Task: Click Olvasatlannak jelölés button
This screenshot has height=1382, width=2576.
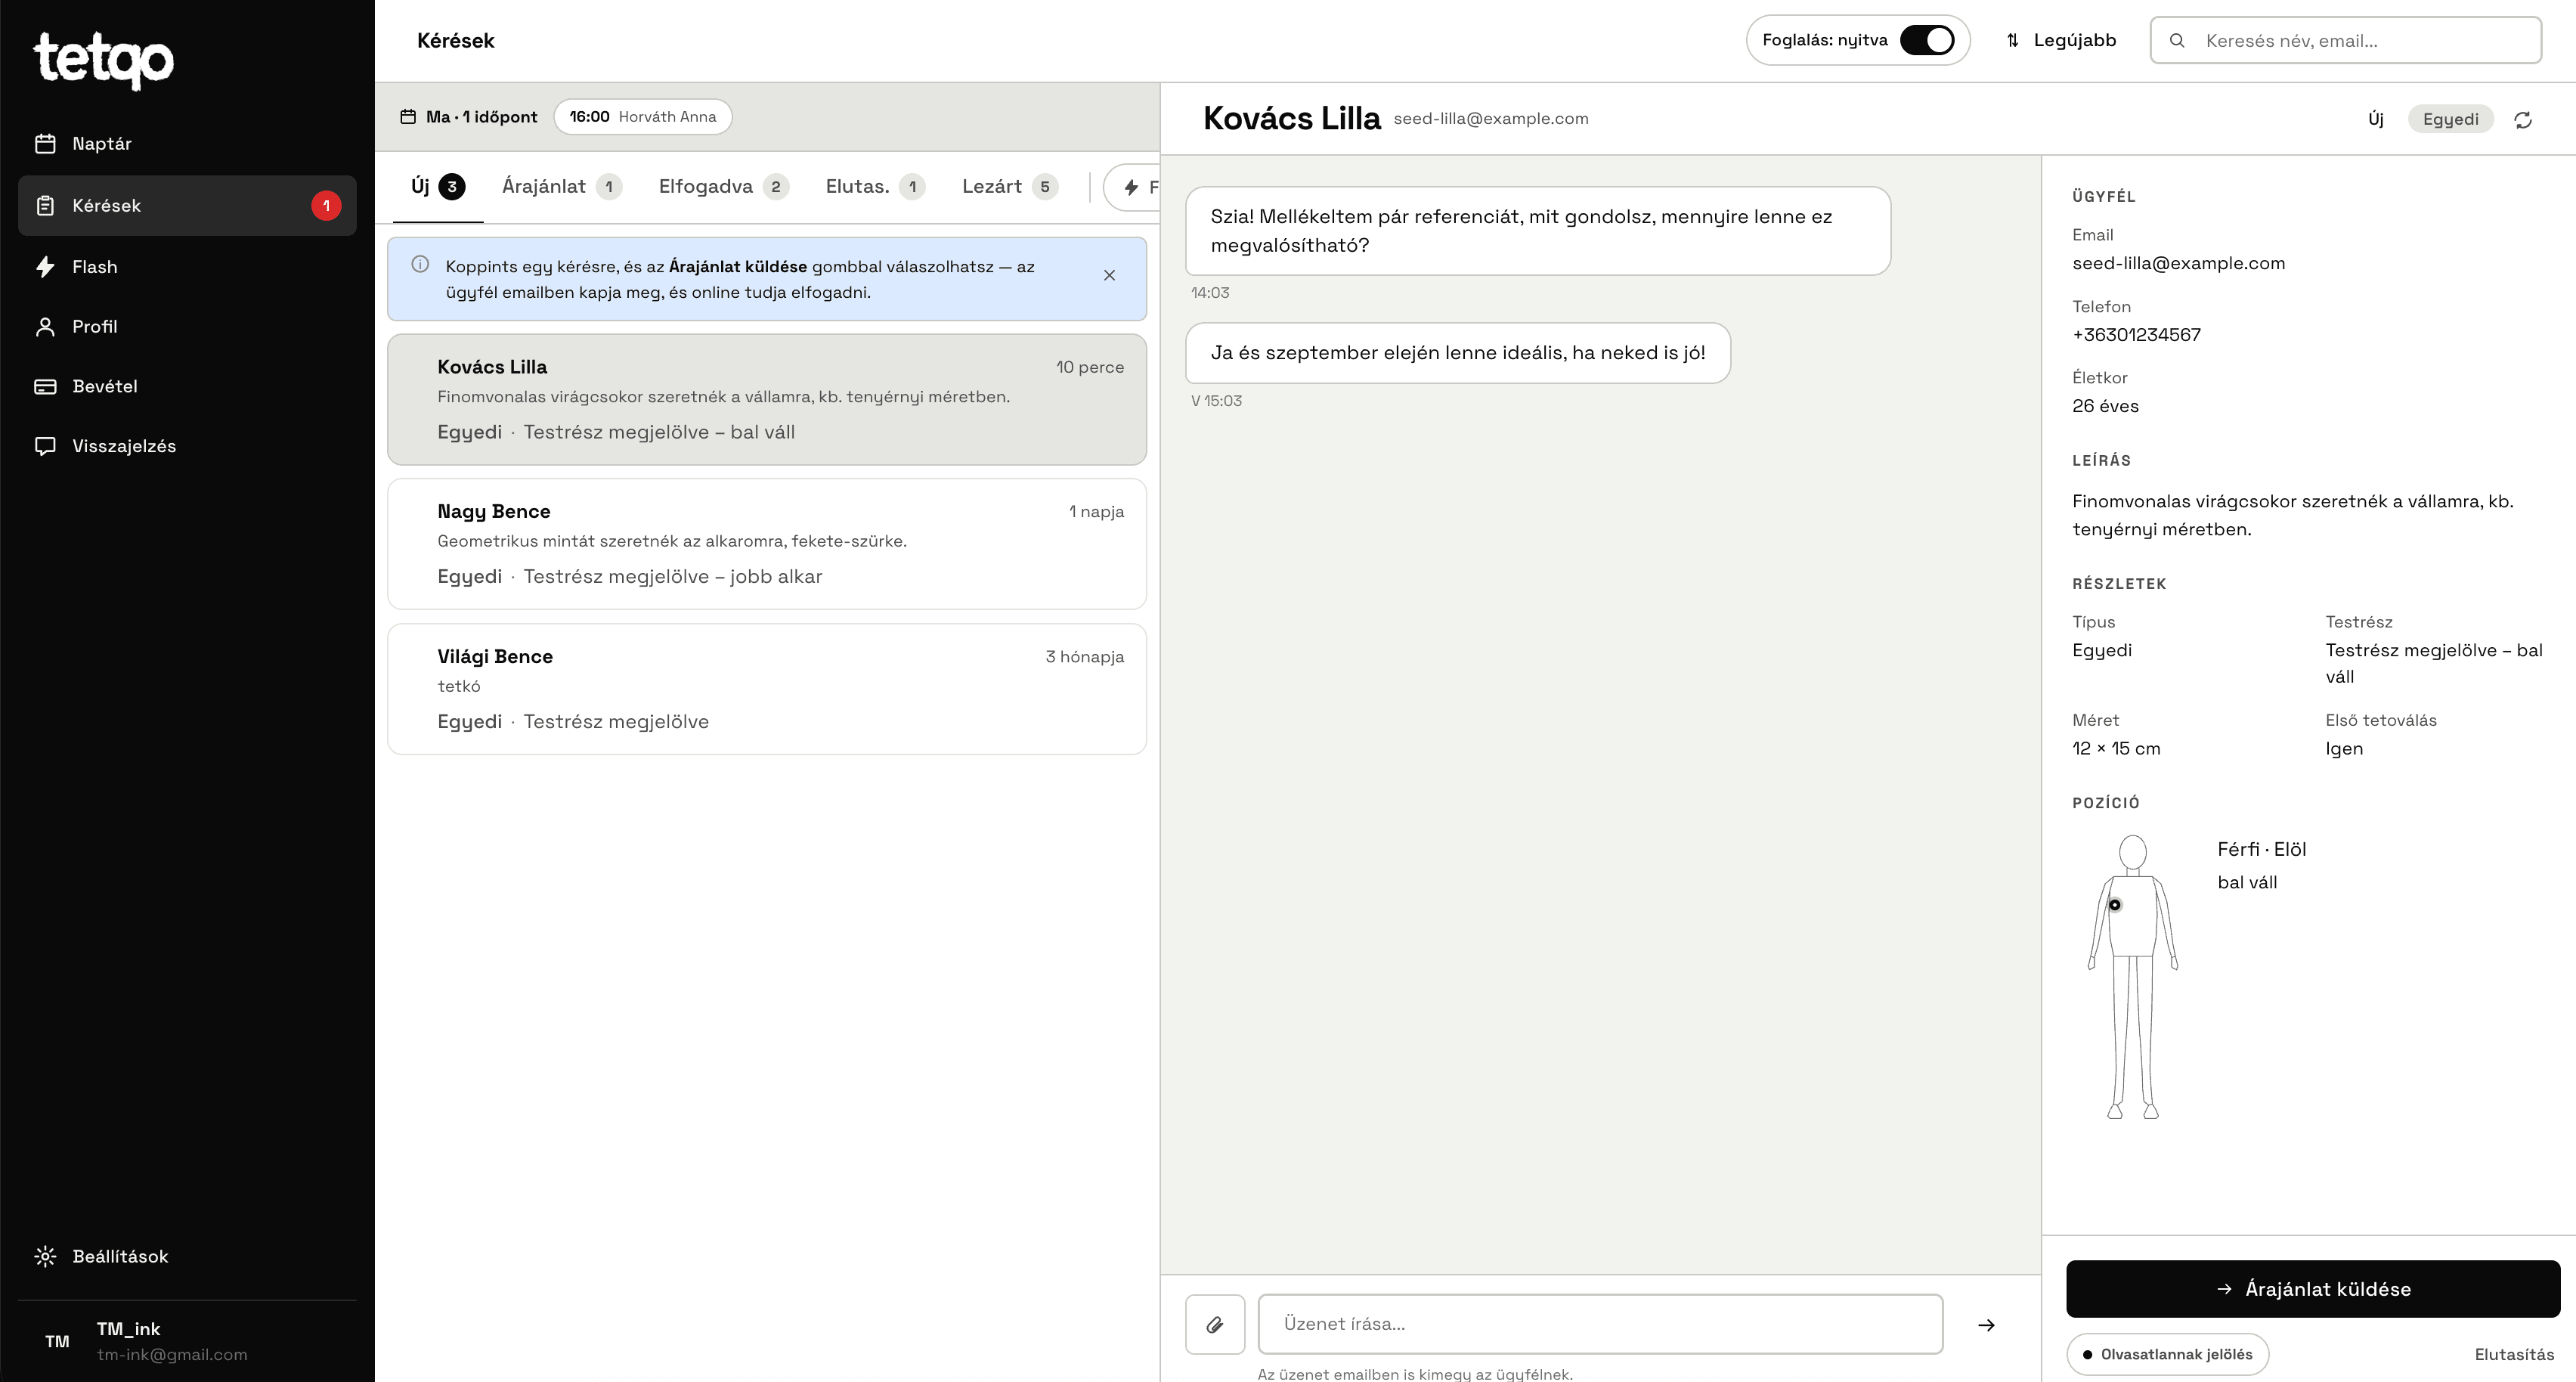Action: 2167,1354
